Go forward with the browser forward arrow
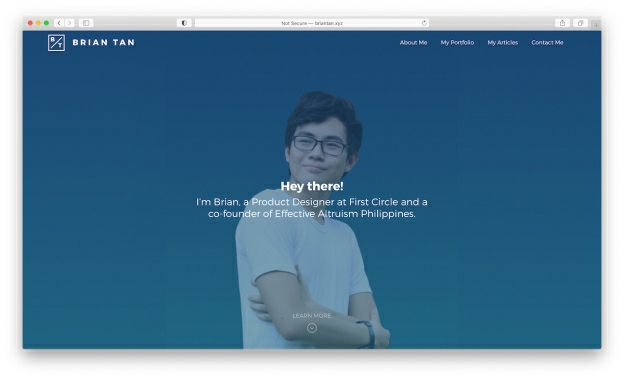Screen dimensions: 624x379 coord(69,23)
